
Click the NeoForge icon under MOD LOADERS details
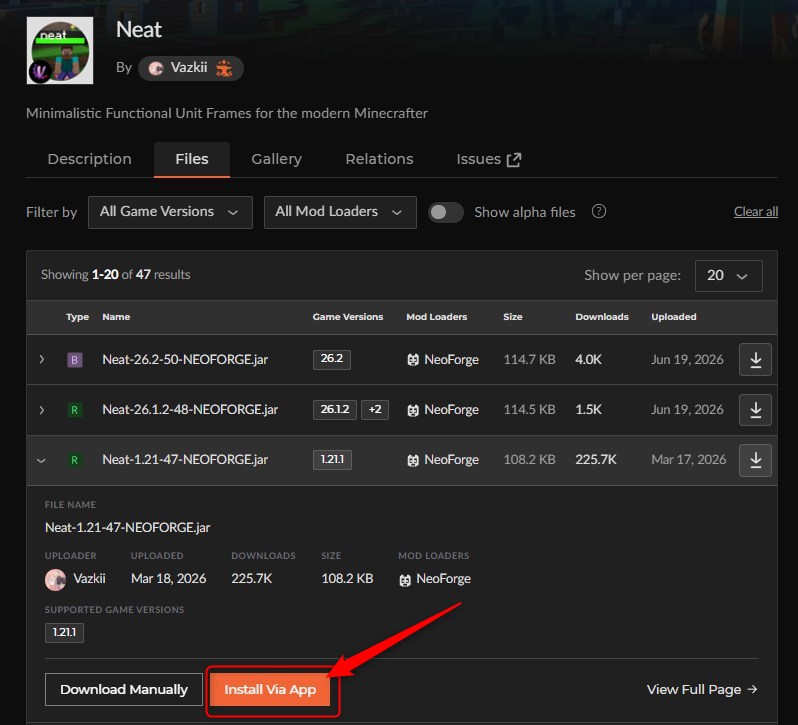click(x=405, y=579)
